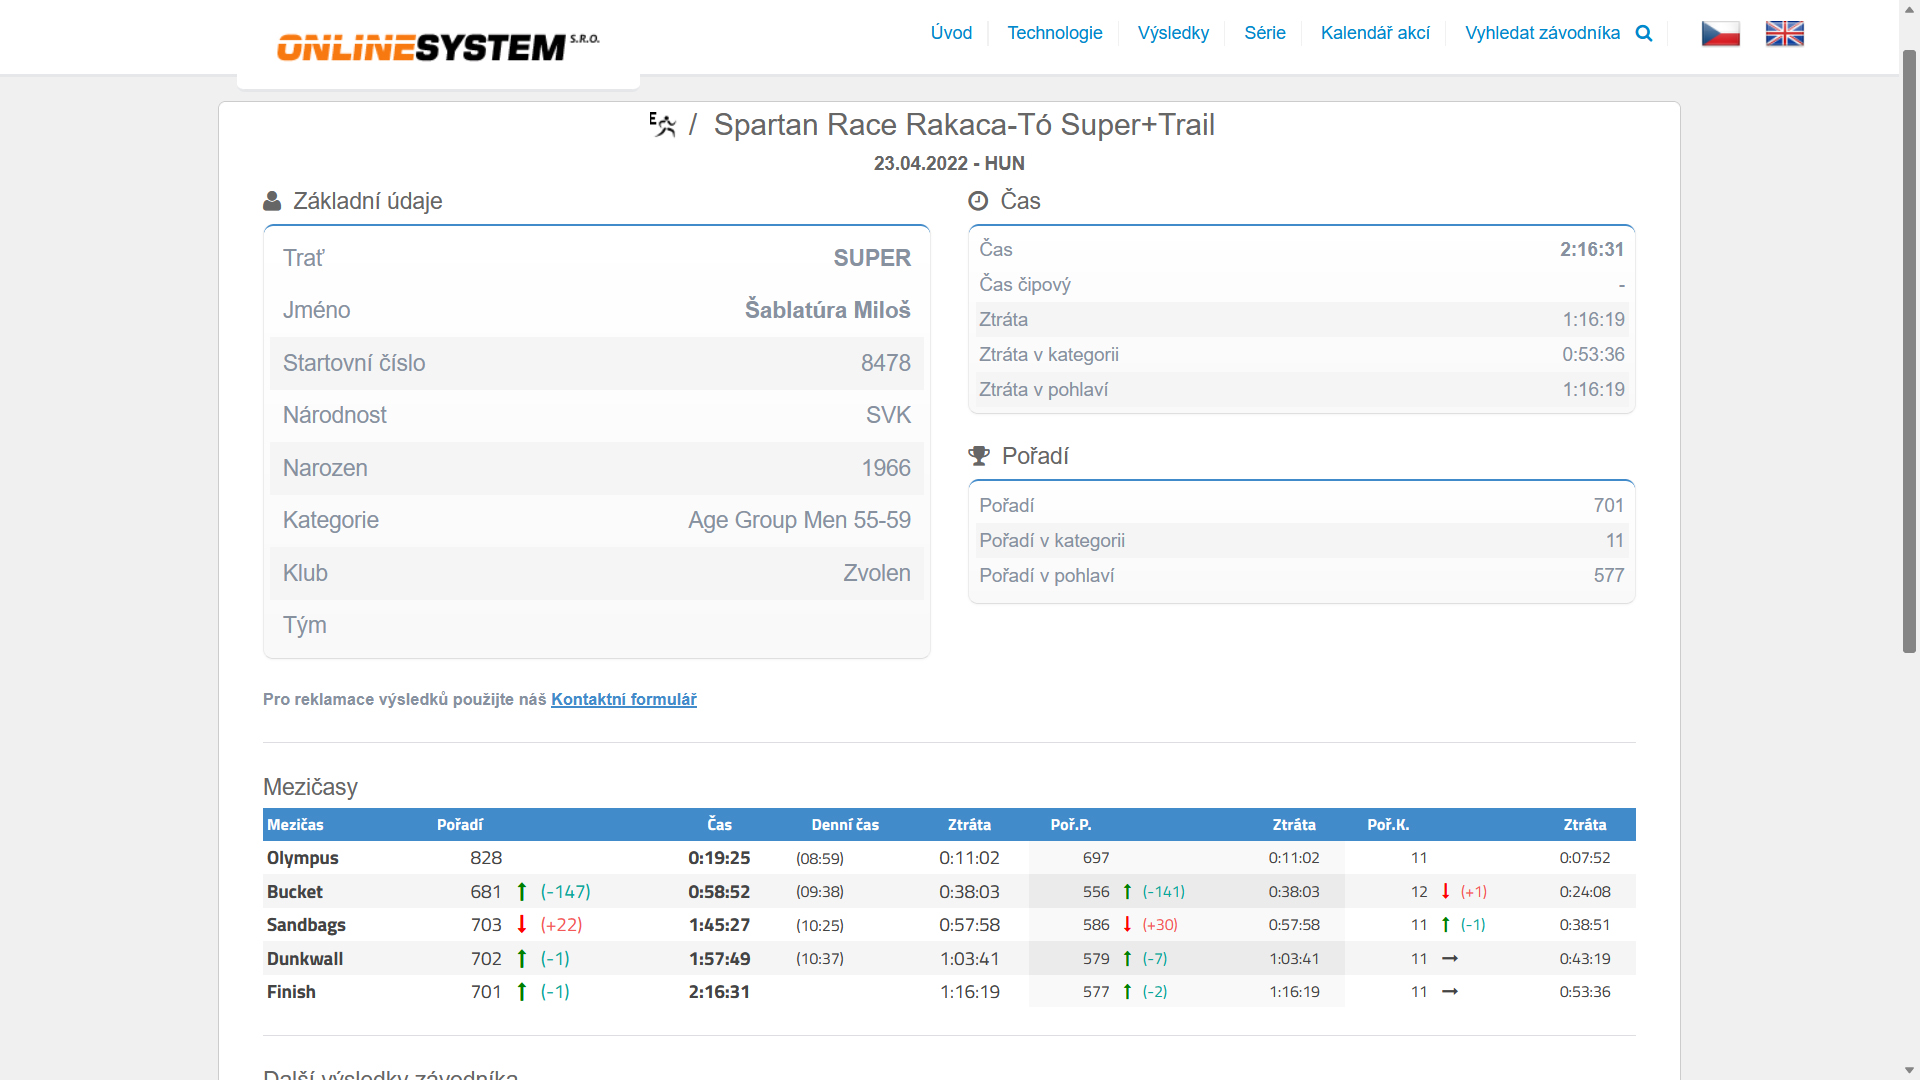Open the Úvod menu item
The width and height of the screenshot is (1920, 1080).
[951, 33]
